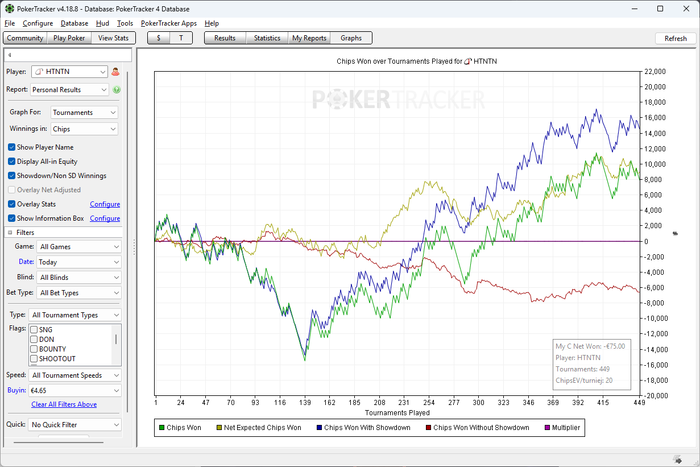Disable Showdown/Non SD Winnings checkbox
This screenshot has width=700, height=467.
point(12,175)
